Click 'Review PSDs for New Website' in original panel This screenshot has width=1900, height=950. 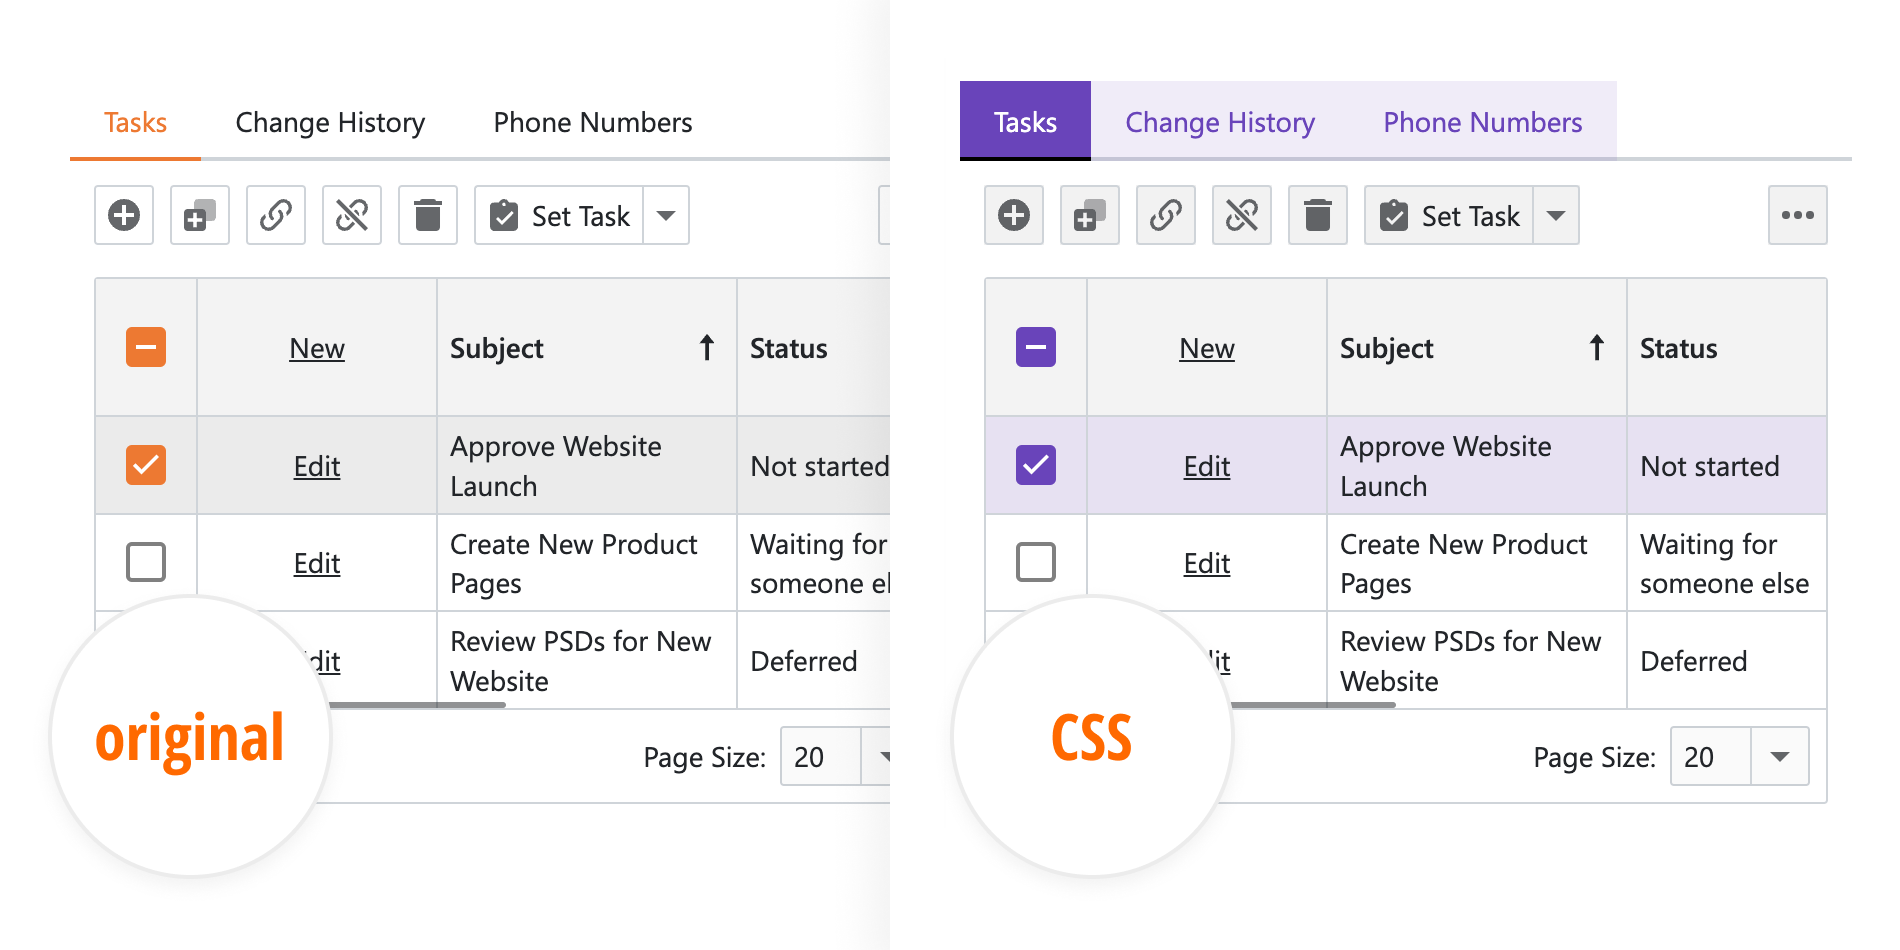[580, 661]
